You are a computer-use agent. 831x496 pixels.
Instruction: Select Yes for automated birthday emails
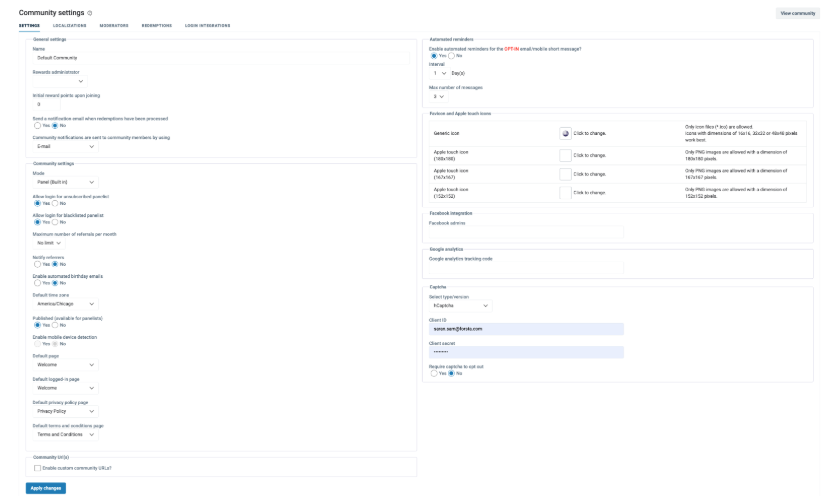[37, 283]
